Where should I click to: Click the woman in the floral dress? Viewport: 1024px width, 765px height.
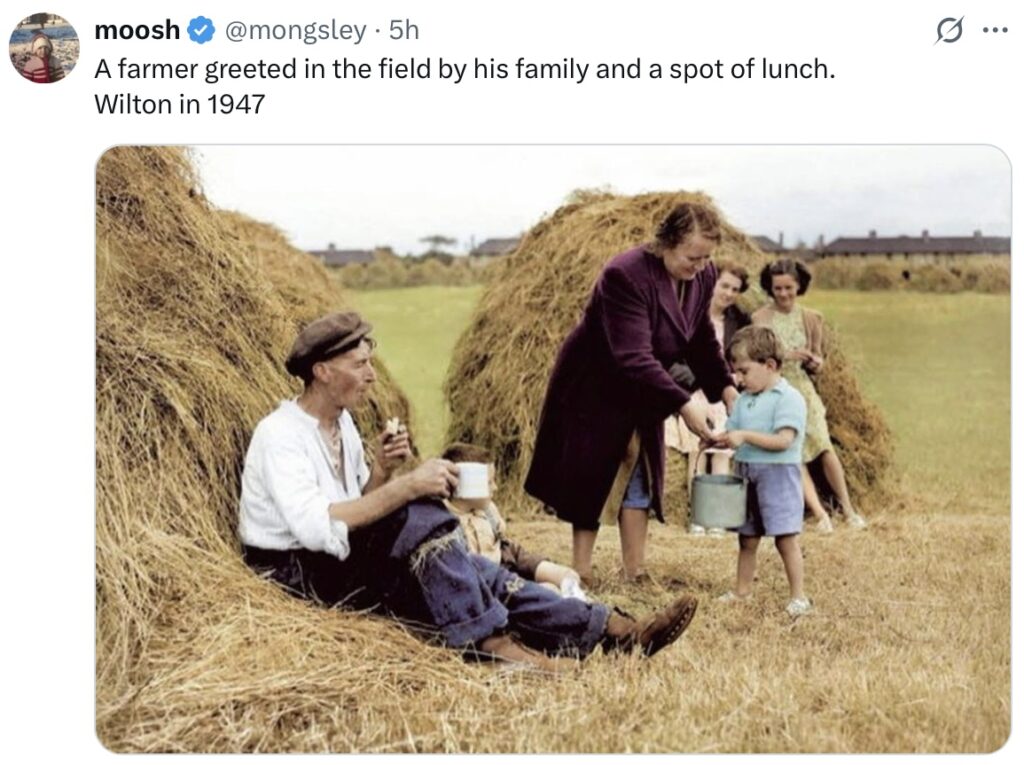tap(800, 385)
